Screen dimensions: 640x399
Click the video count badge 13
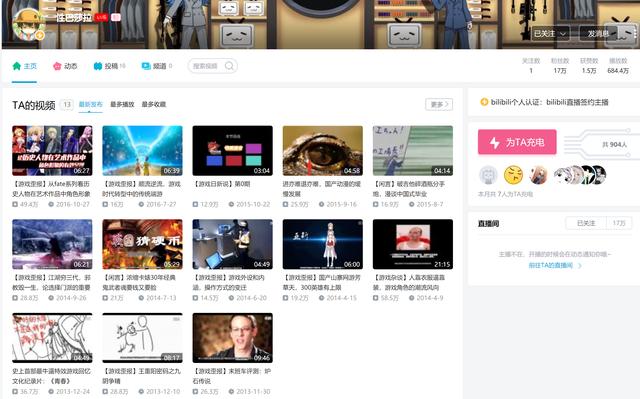tap(67, 104)
